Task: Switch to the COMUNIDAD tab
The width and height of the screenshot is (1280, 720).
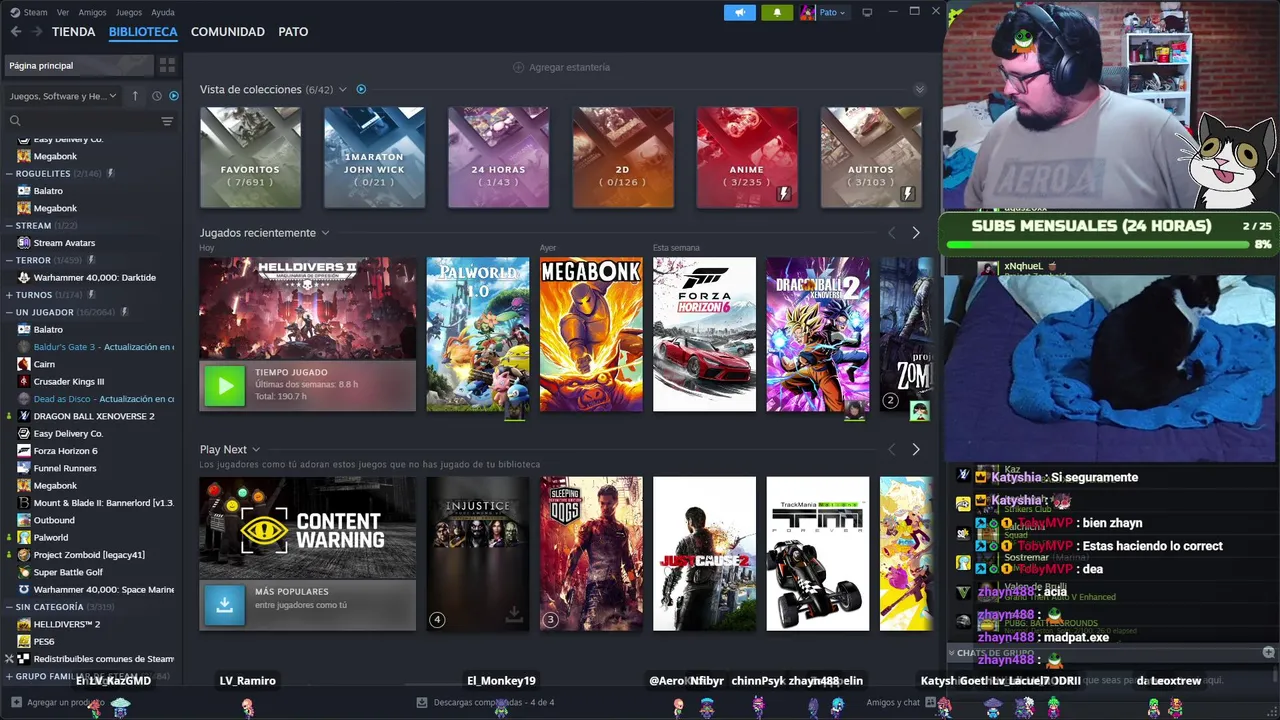Action: (228, 32)
